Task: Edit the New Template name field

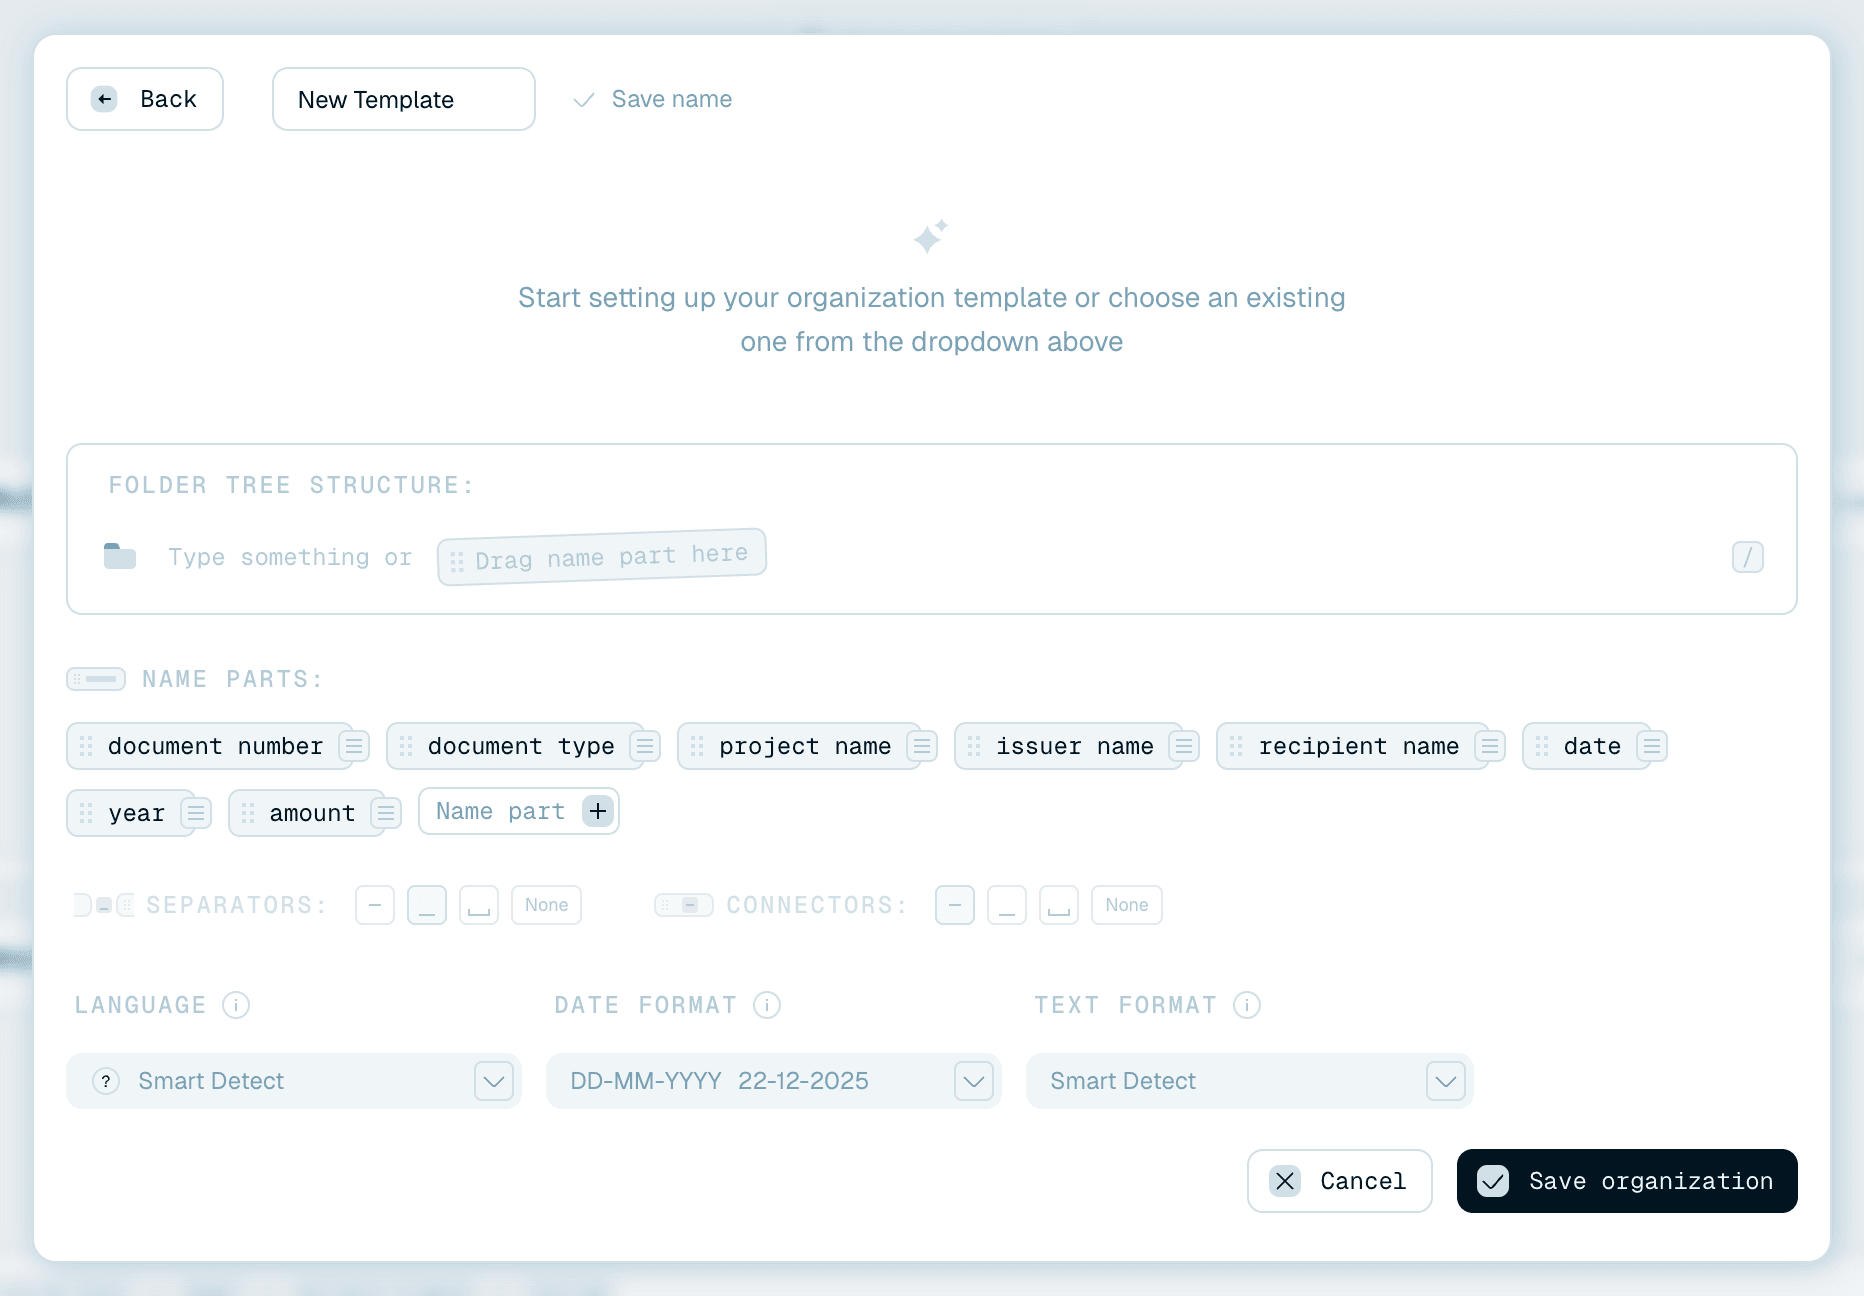Action: coord(404,99)
